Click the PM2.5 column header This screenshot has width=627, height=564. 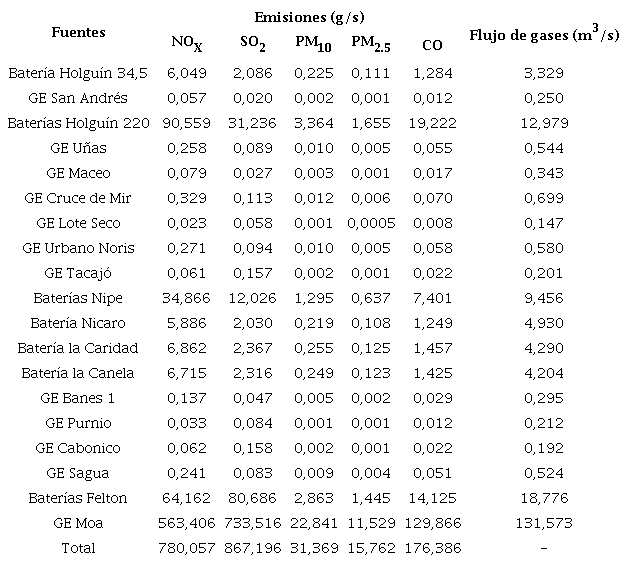coord(372,43)
